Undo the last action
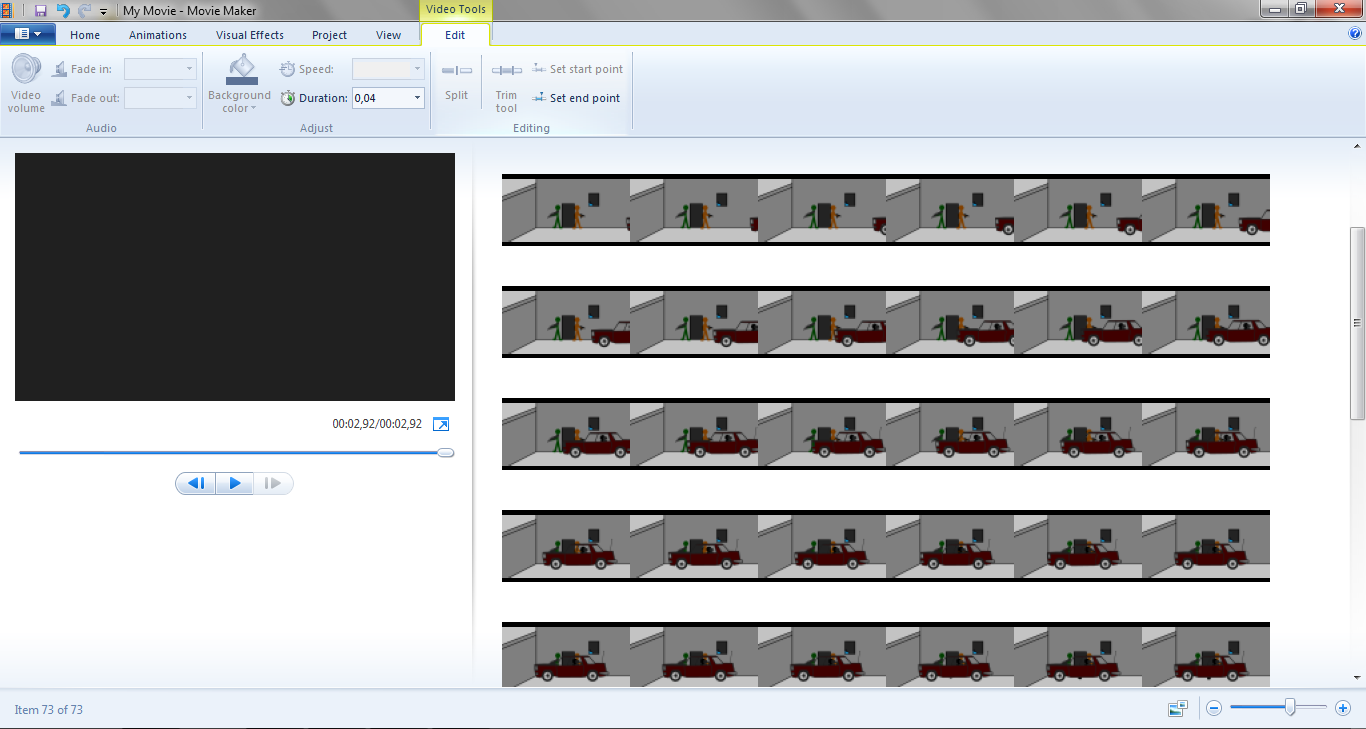Image resolution: width=1366 pixels, height=729 pixels. [63, 10]
